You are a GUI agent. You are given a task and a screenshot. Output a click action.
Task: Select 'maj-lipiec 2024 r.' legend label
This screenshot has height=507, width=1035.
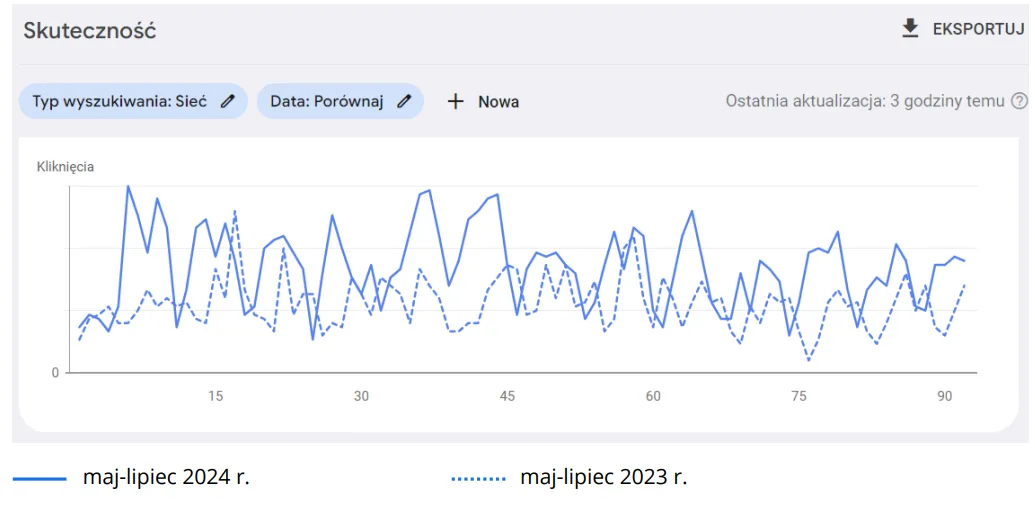[x=166, y=477]
